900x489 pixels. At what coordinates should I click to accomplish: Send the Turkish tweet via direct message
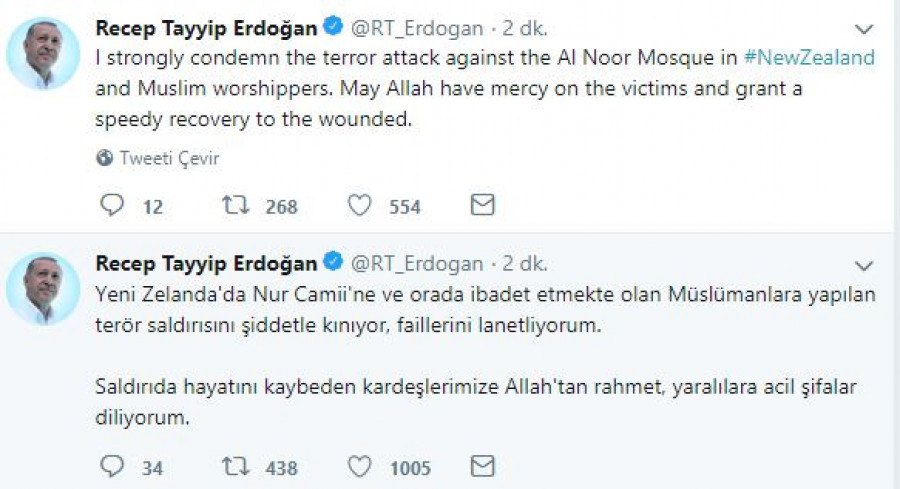(482, 466)
